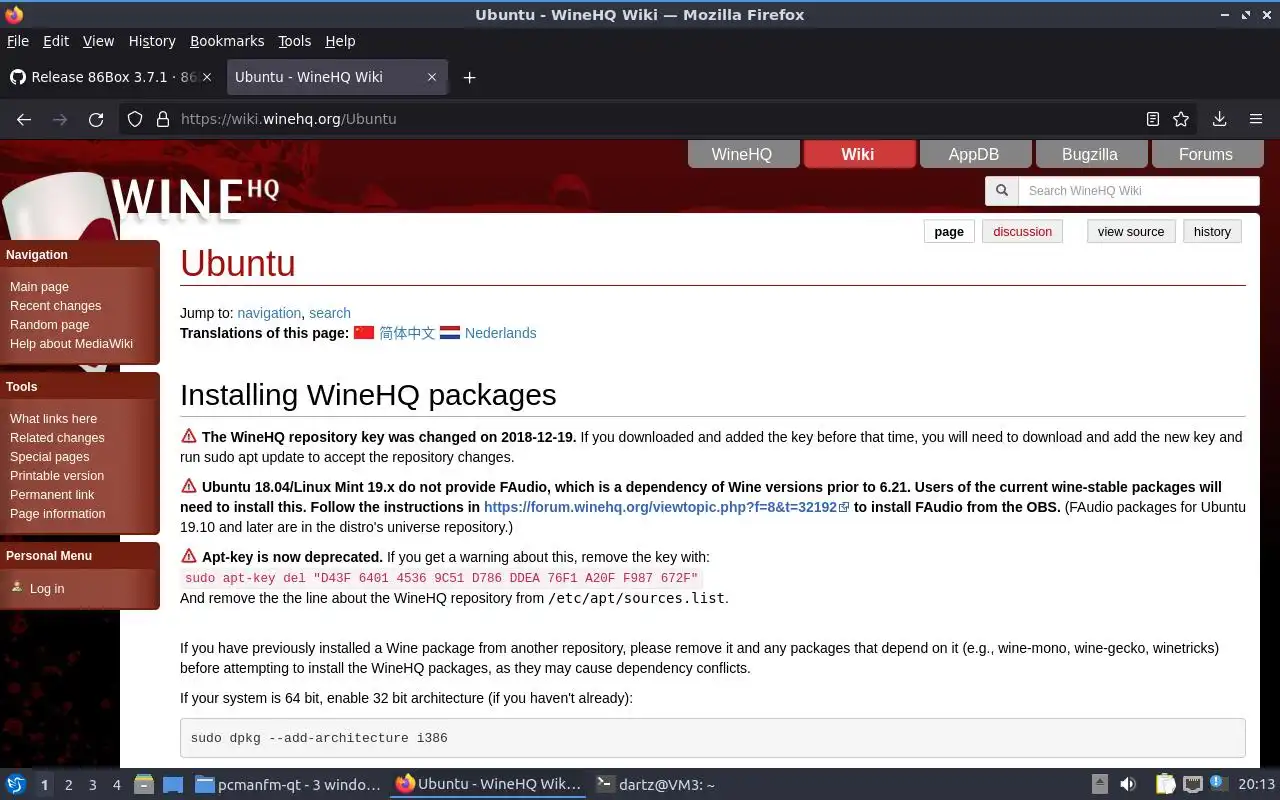Open the page history tab
Viewport: 1280px width, 800px height.
pos(1212,232)
